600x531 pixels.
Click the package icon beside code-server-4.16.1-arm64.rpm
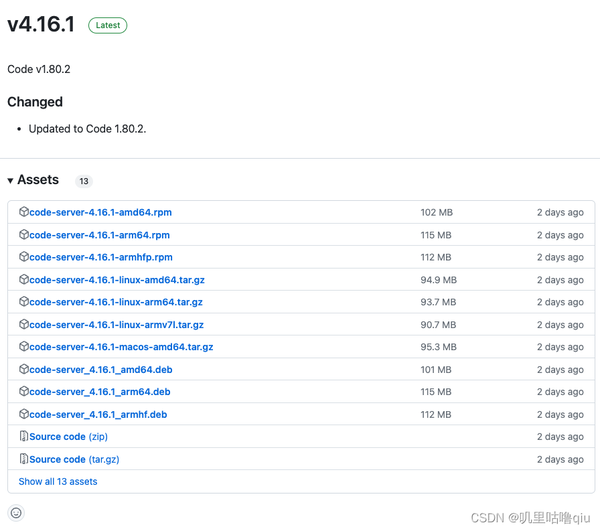[x=24, y=234]
